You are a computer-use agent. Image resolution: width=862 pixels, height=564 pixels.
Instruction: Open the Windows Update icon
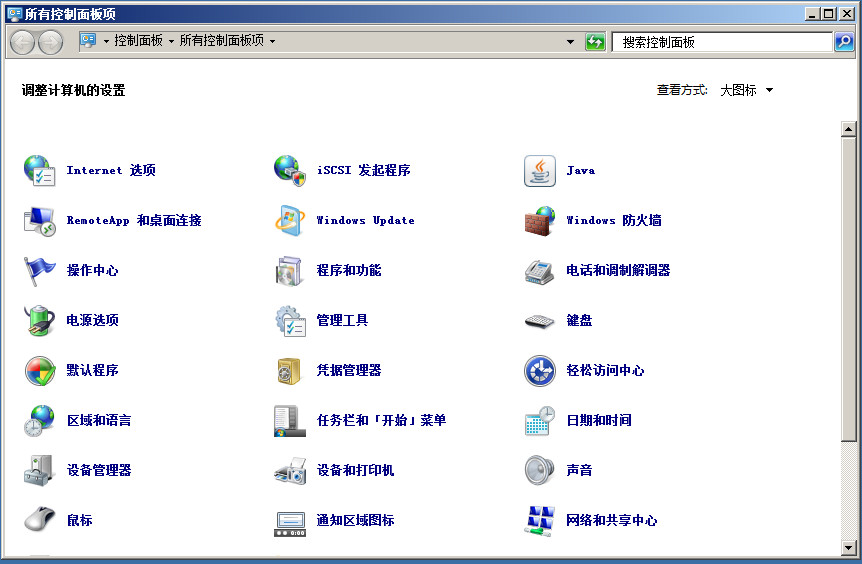[290, 220]
